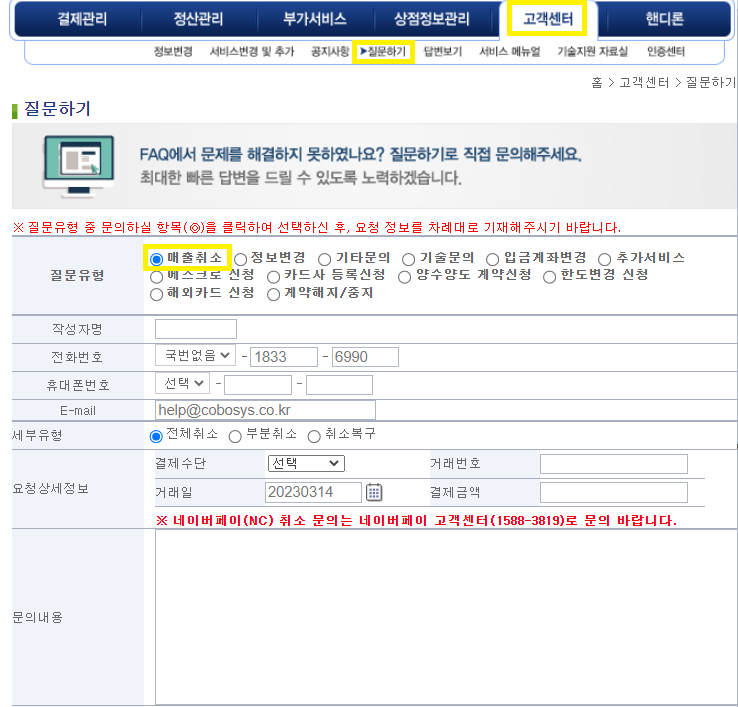Select 부분취소 as the detail type

[235, 436]
